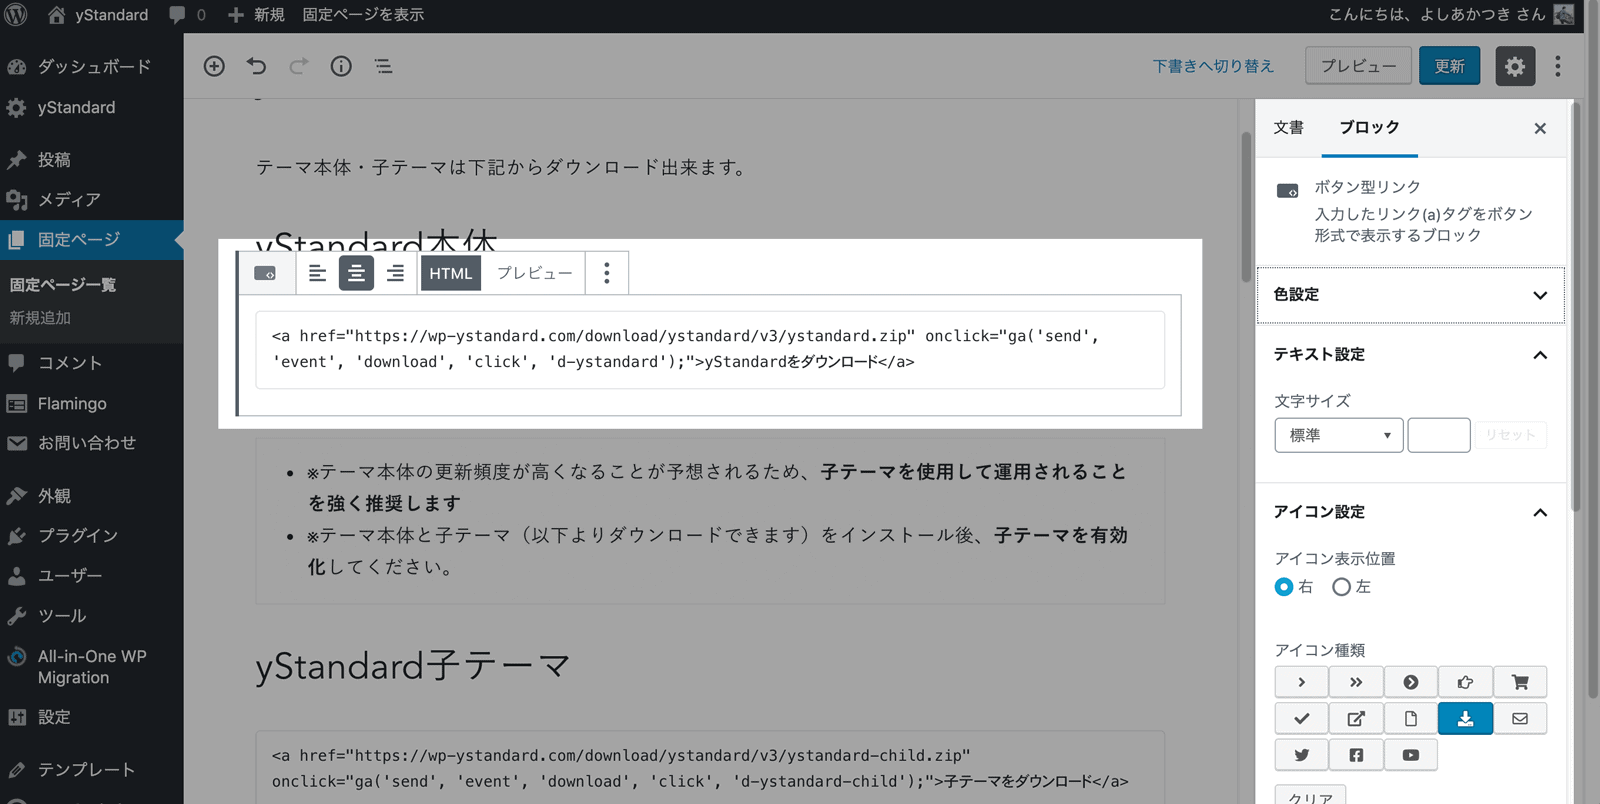Image resolution: width=1600 pixels, height=804 pixels.
Task: Choose the single chevron right icon
Action: (x=1301, y=682)
